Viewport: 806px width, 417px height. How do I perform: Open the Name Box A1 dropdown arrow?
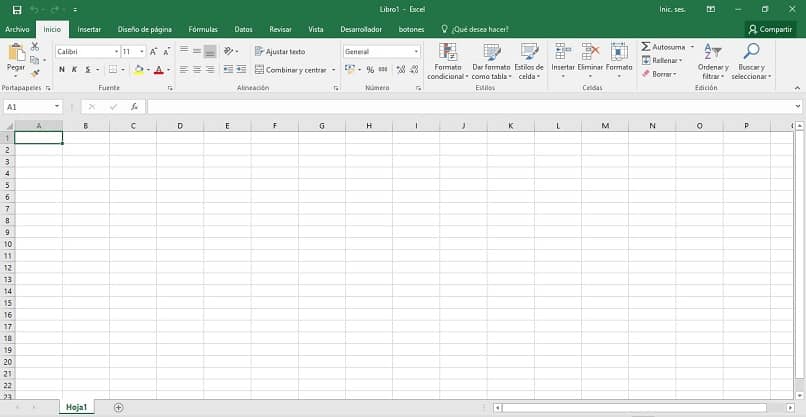tap(57, 107)
